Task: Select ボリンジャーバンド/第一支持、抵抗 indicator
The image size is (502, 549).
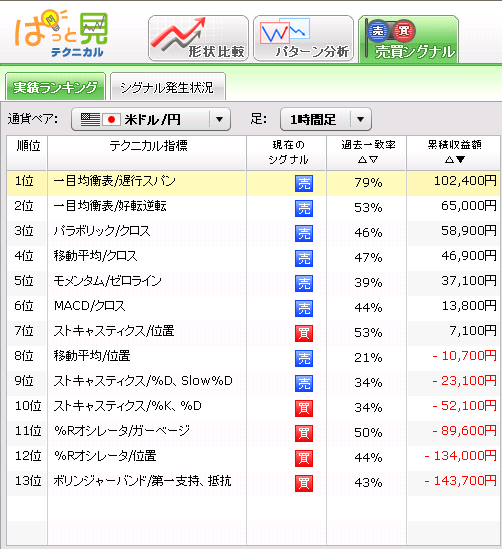Action: tap(142, 481)
